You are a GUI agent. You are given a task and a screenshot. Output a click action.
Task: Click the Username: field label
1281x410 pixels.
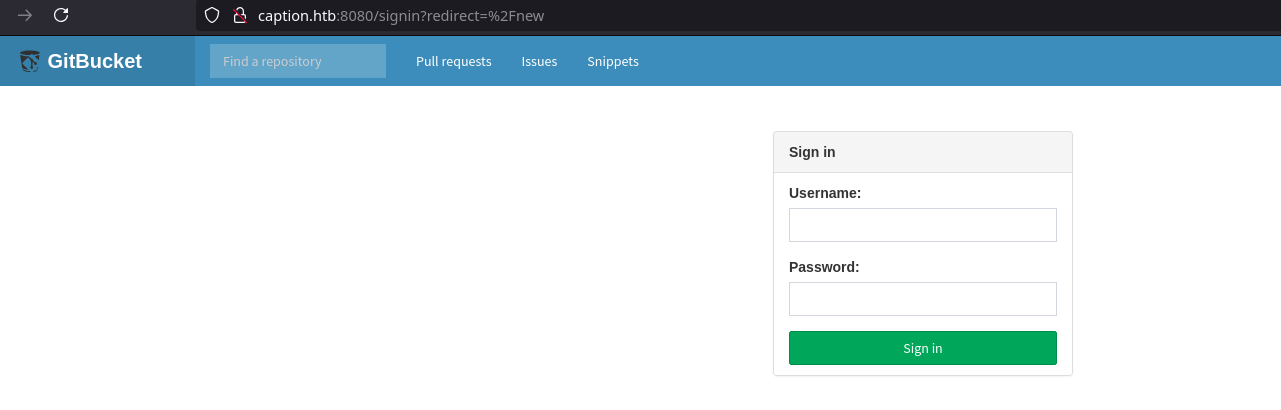(824, 193)
